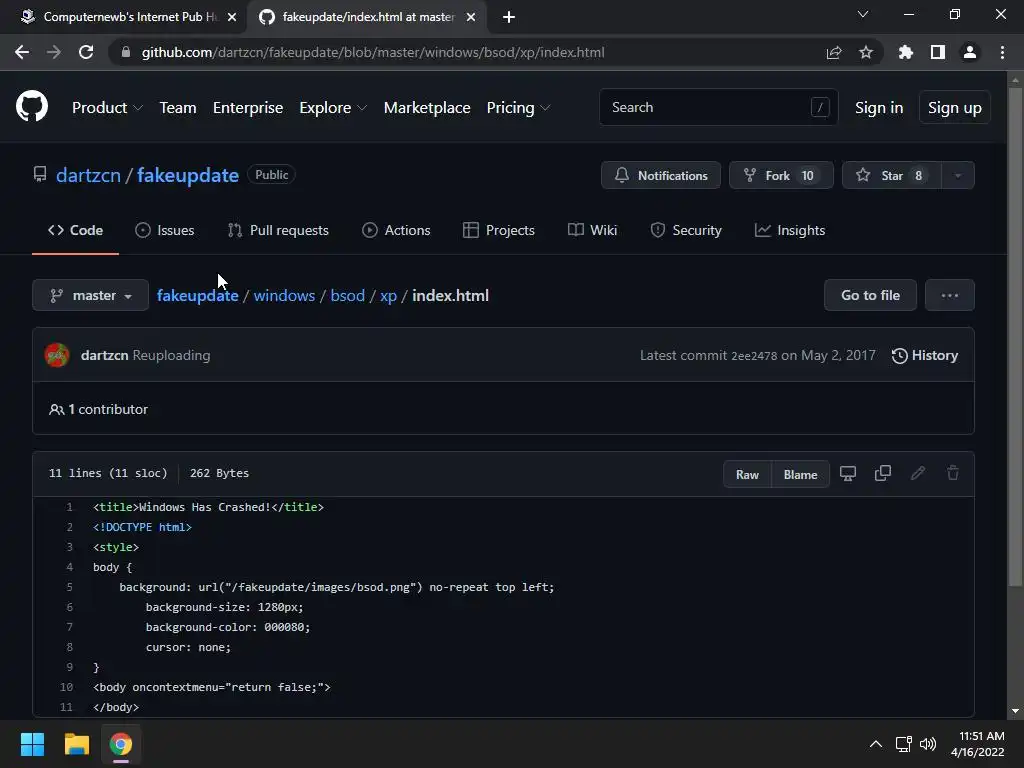View the Raw file

(748, 475)
